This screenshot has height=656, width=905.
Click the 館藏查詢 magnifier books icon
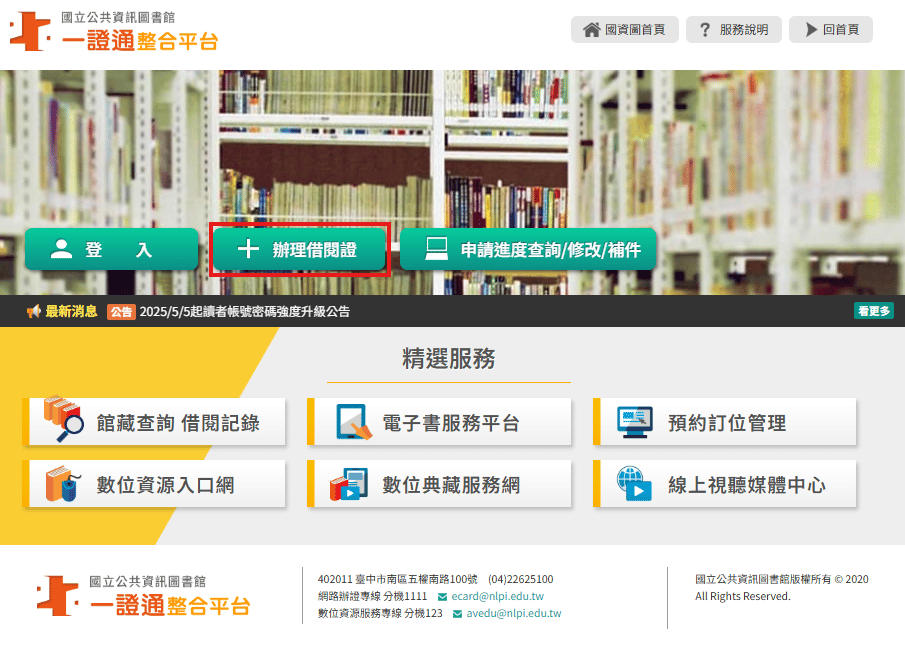64,421
